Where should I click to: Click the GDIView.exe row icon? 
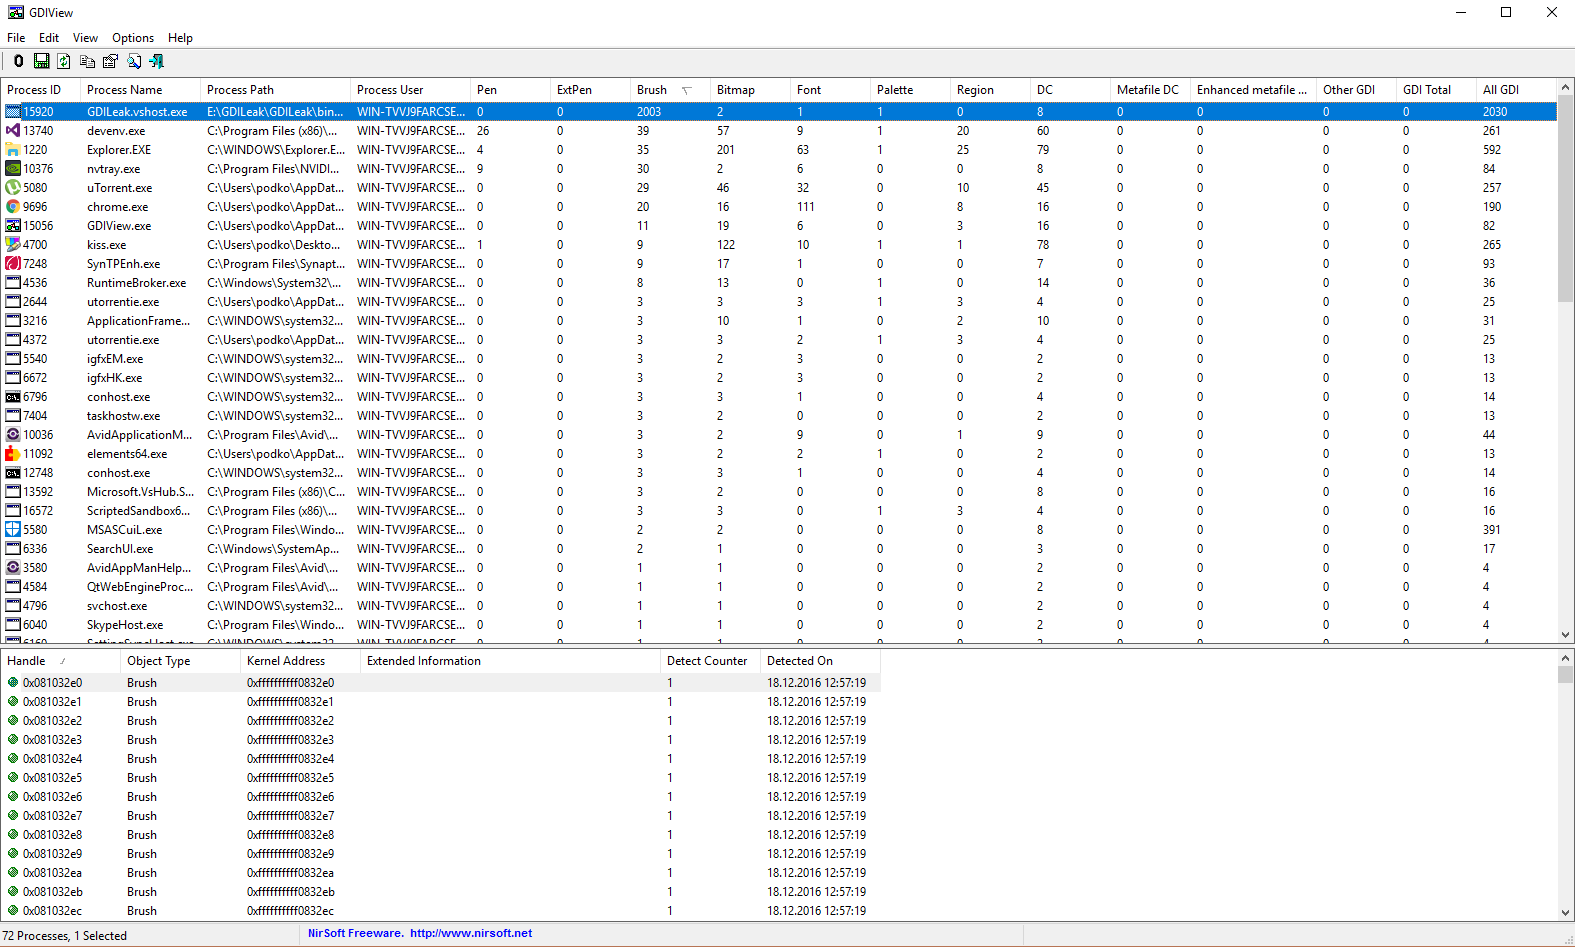coord(13,226)
